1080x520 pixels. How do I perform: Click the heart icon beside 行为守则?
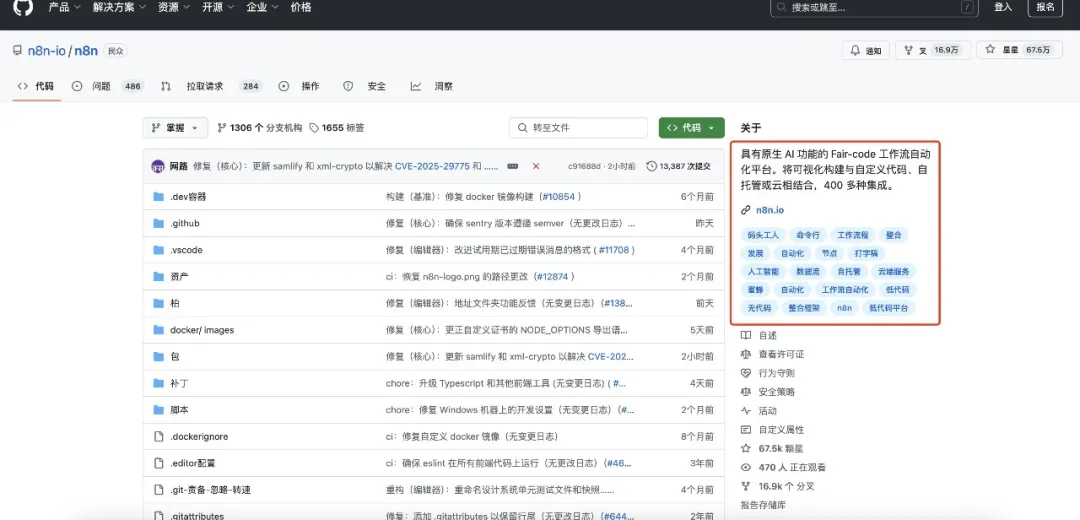(x=745, y=373)
